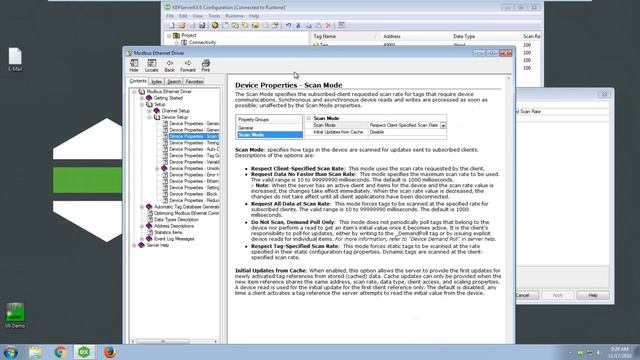Click the help content scroll-up arrow
The image size is (640, 360).
click(x=509, y=78)
